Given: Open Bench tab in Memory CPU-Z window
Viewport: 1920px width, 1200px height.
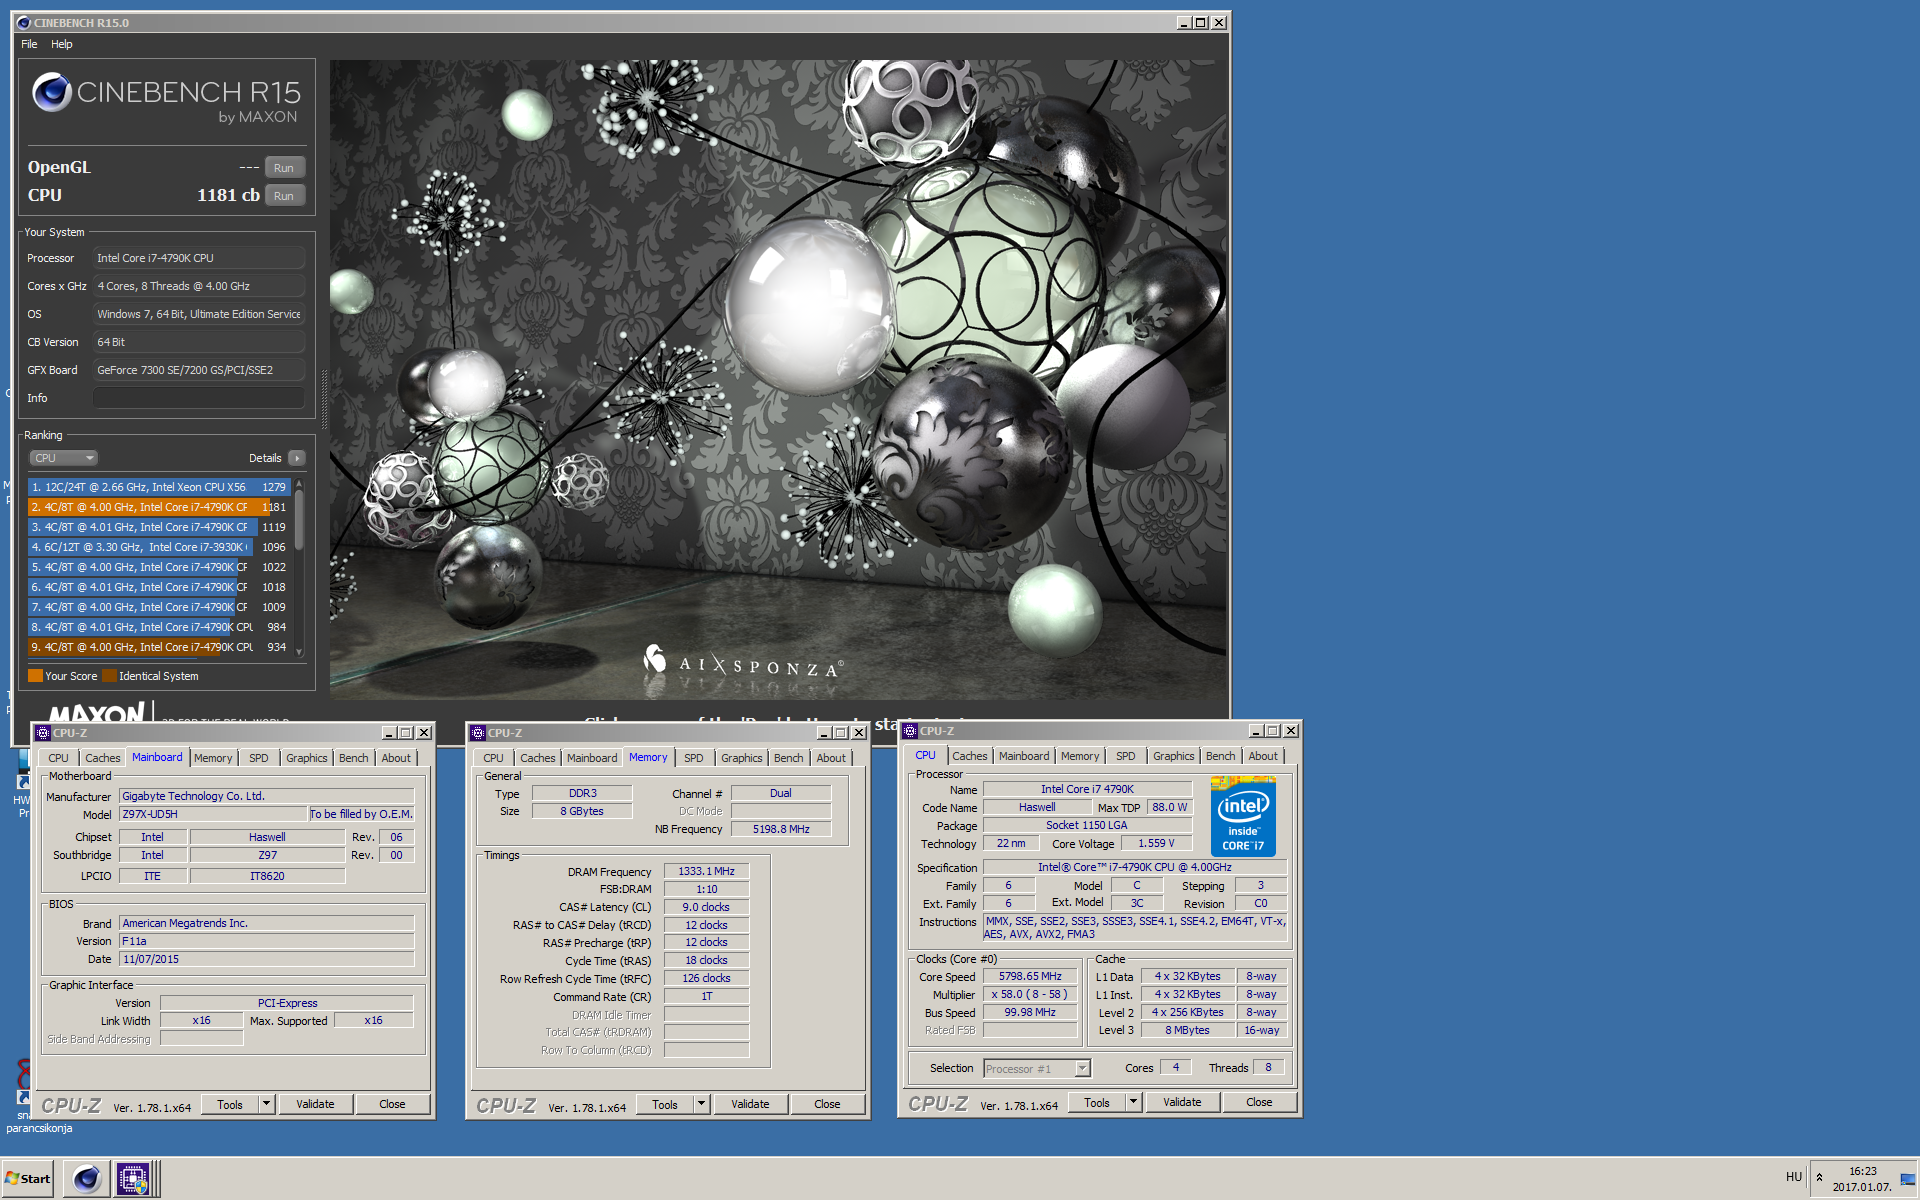Looking at the screenshot, I should point(788,758).
